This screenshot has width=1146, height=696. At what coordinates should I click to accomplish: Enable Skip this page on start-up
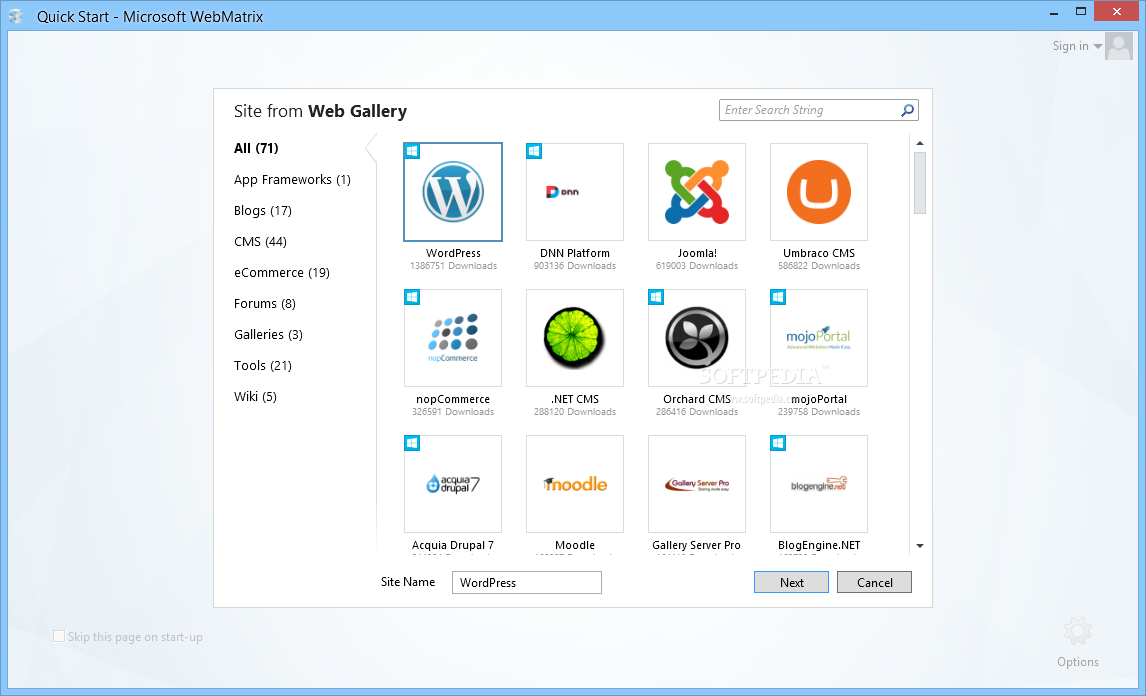(x=59, y=636)
